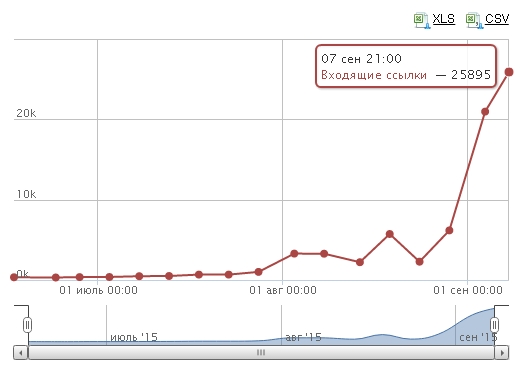524x370 pixels.
Task: Click the 'авг '15' label in the navigator
Action: (303, 337)
